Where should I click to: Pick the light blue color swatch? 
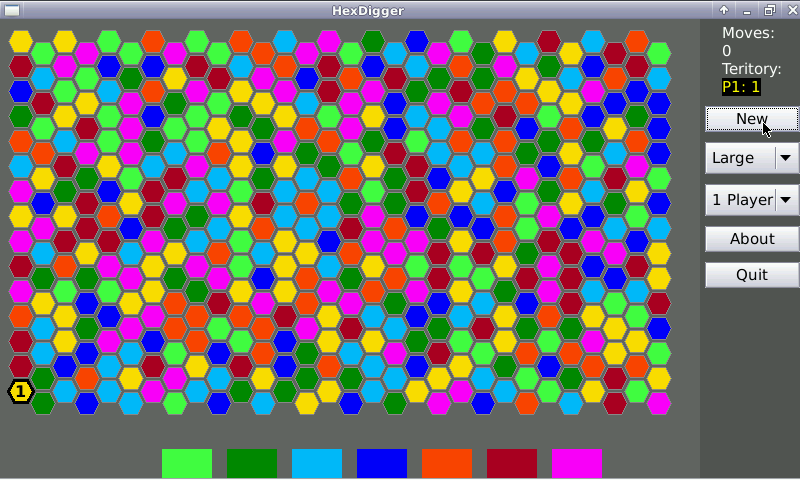pyautogui.click(x=317, y=464)
